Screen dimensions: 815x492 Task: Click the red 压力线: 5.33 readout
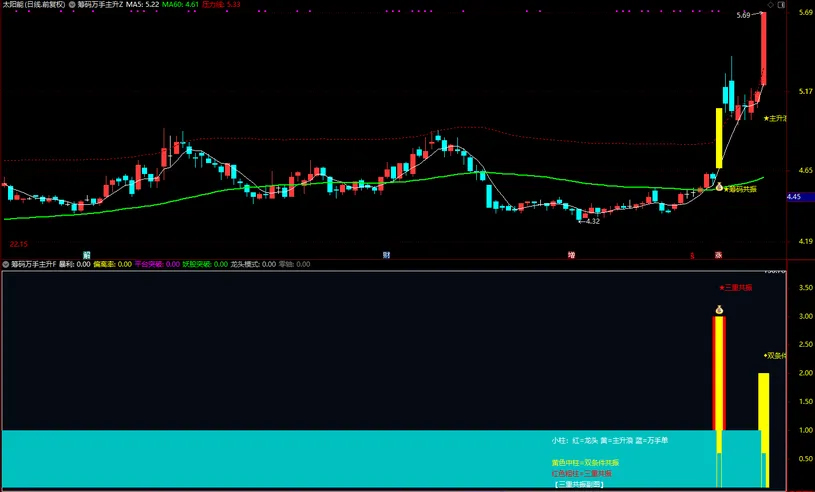pos(221,4)
